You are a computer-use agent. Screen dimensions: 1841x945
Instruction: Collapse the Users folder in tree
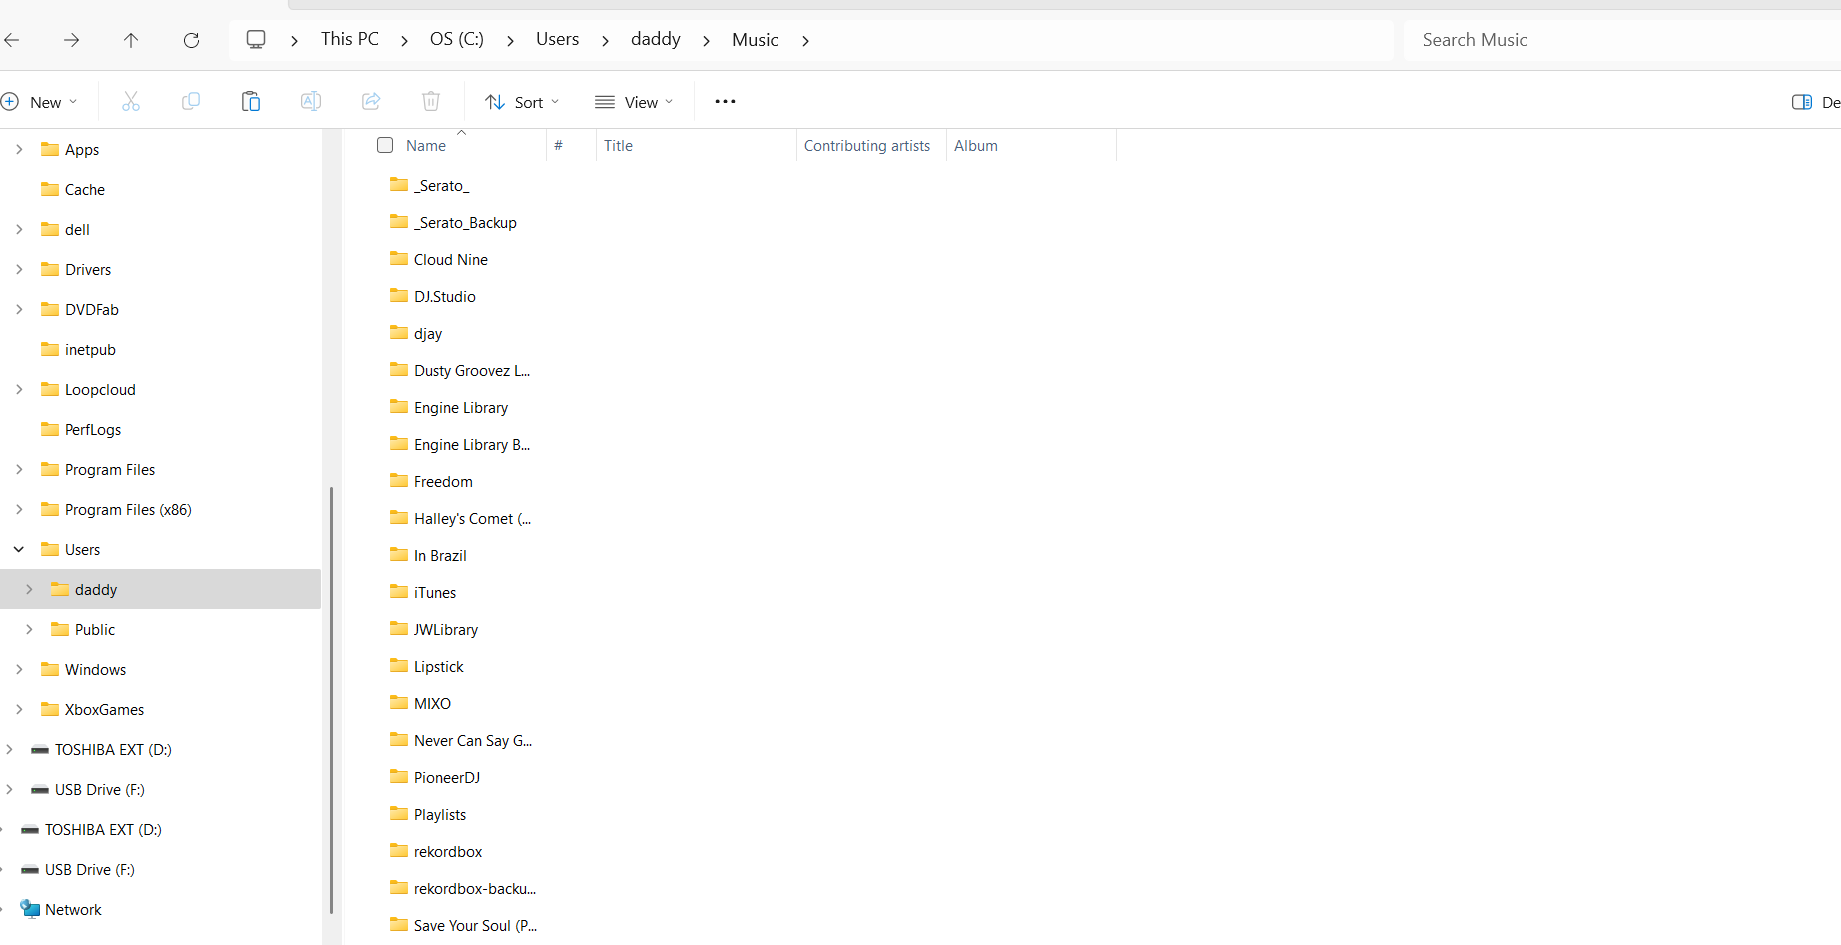(x=19, y=550)
